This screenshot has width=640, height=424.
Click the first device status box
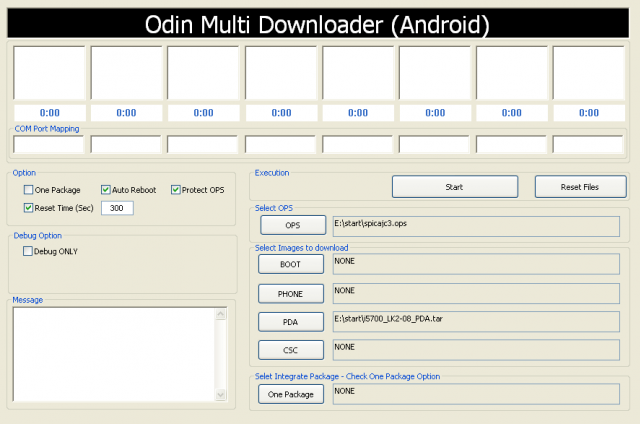(x=49, y=73)
